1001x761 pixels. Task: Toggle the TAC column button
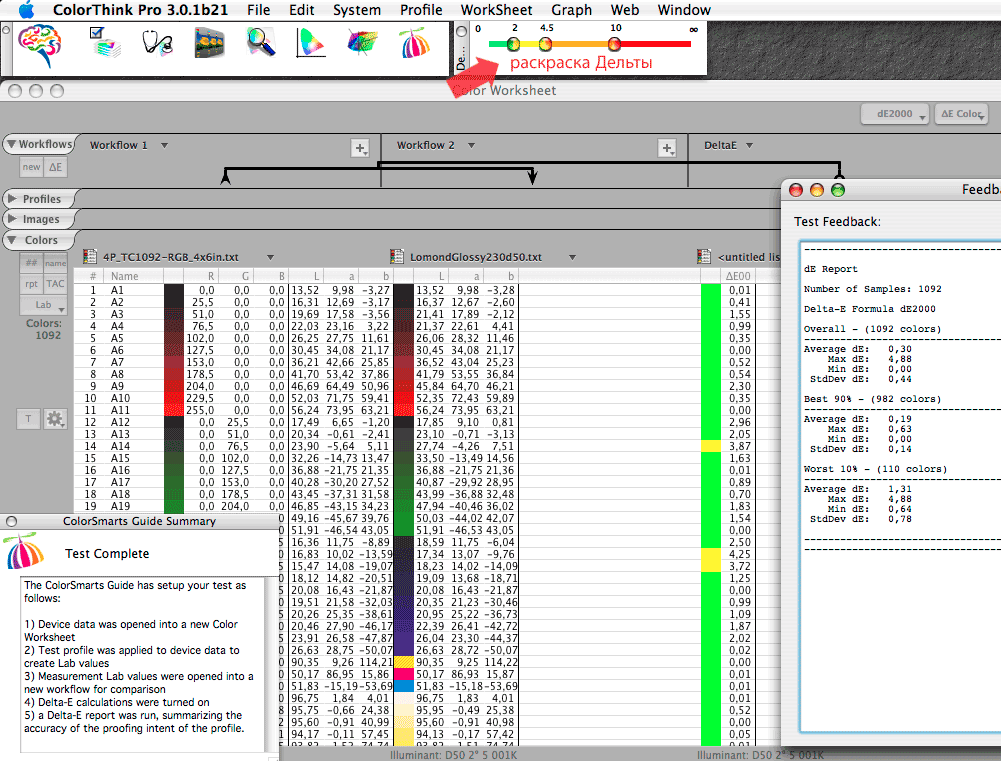(55, 283)
